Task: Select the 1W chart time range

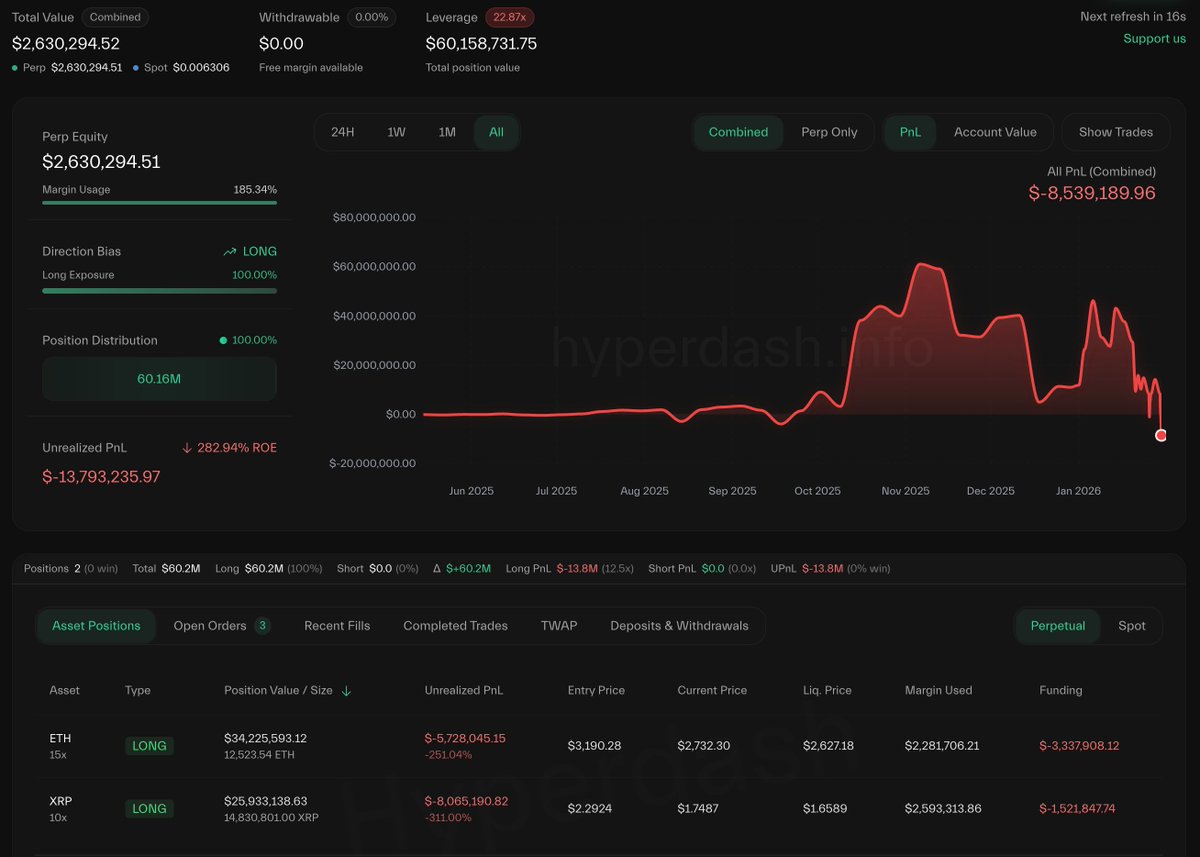Action: (x=396, y=132)
